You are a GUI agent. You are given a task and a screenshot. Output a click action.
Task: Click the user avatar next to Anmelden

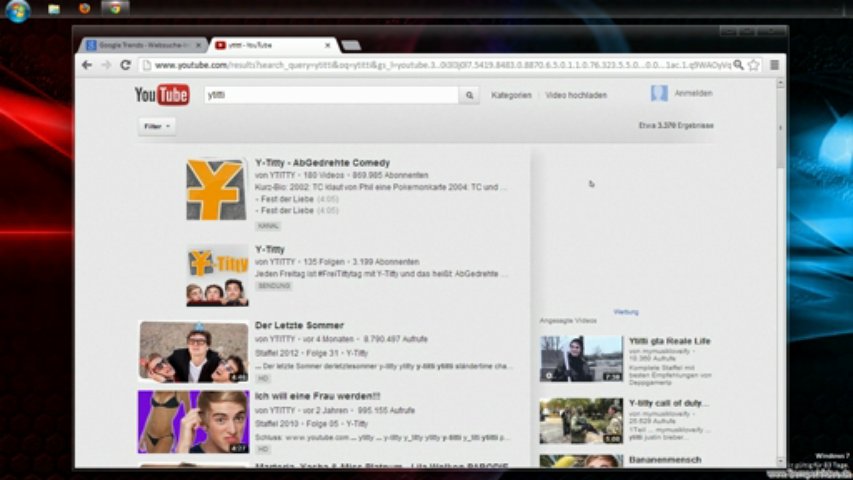[659, 94]
